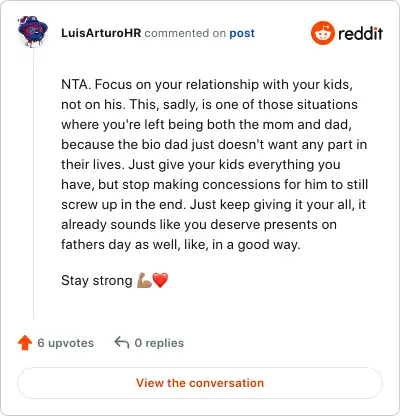Viewport: 400px width, 416px height.
Task: Click the Reddit Snoo logo icon
Action: (322, 33)
